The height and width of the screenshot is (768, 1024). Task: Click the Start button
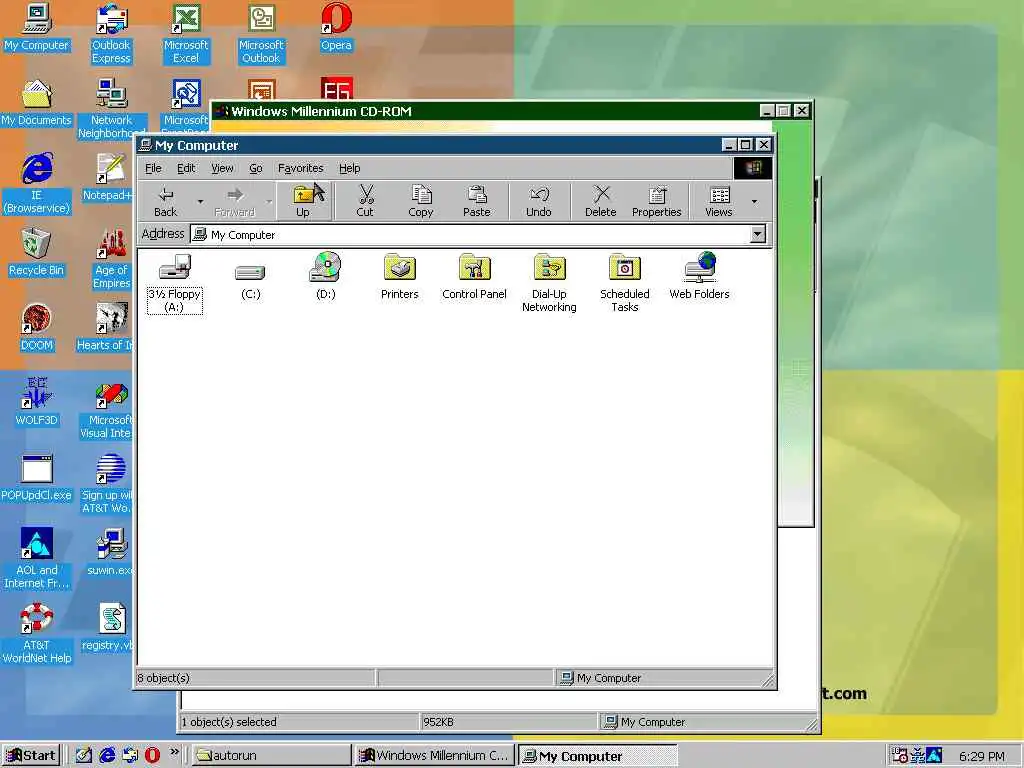click(31, 756)
